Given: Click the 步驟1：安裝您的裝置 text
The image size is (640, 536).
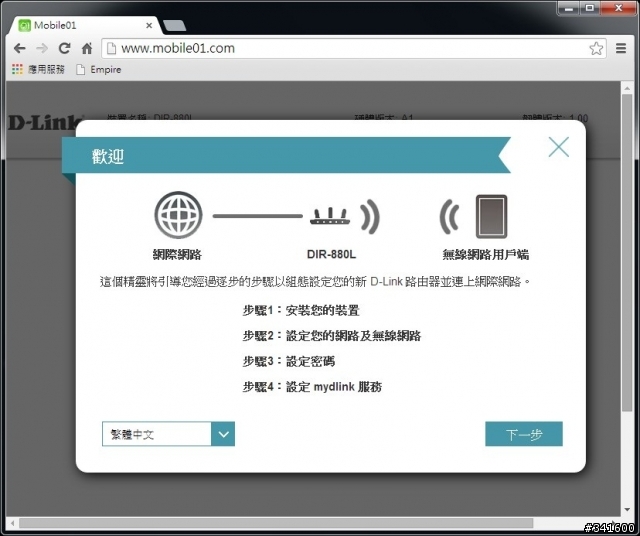Looking at the screenshot, I should point(301,311).
